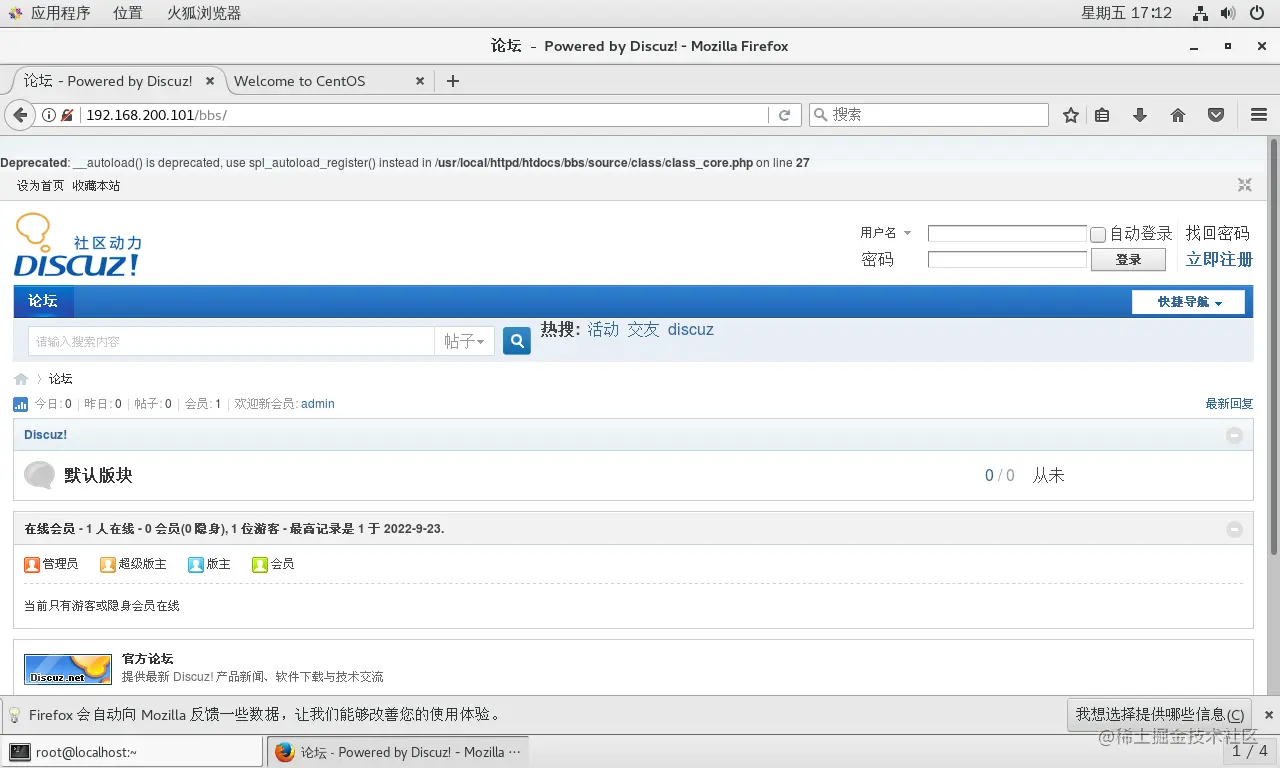Open the 帖子 search type dropdown
The width and height of the screenshot is (1280, 768).
click(x=464, y=341)
